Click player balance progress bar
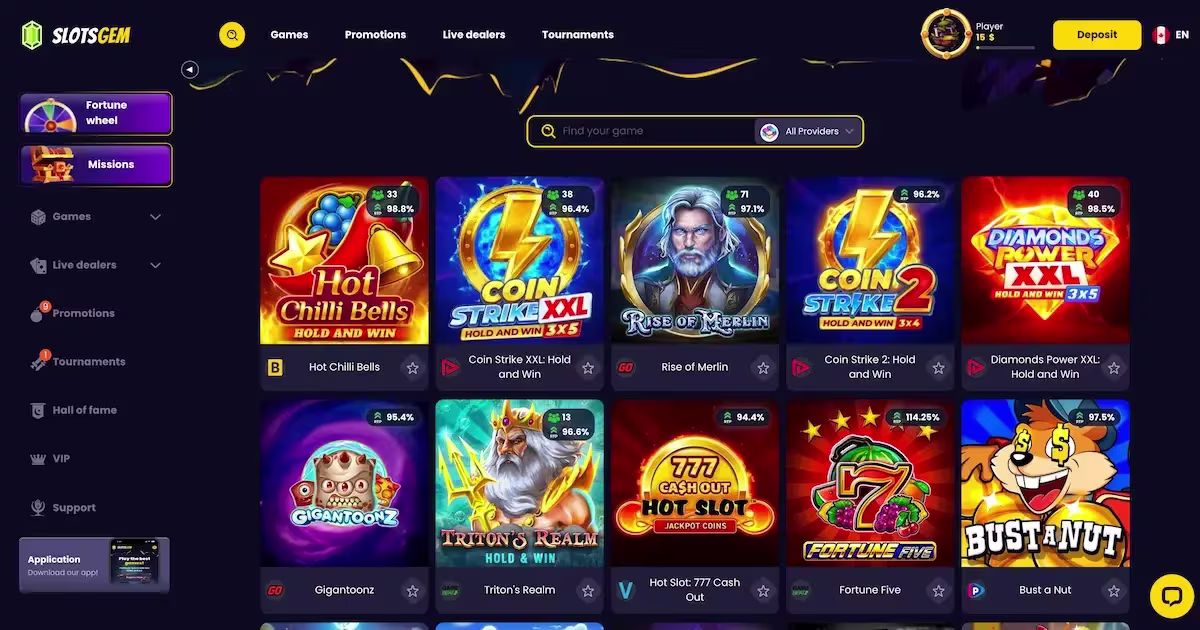Image resolution: width=1200 pixels, height=630 pixels. click(1005, 47)
